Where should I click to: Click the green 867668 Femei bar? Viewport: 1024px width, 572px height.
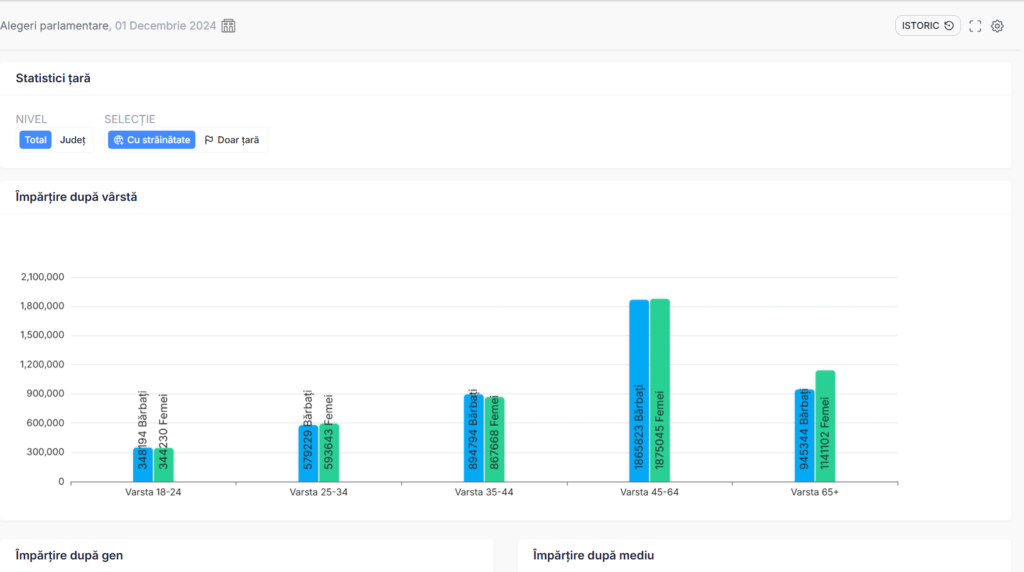coord(494,439)
